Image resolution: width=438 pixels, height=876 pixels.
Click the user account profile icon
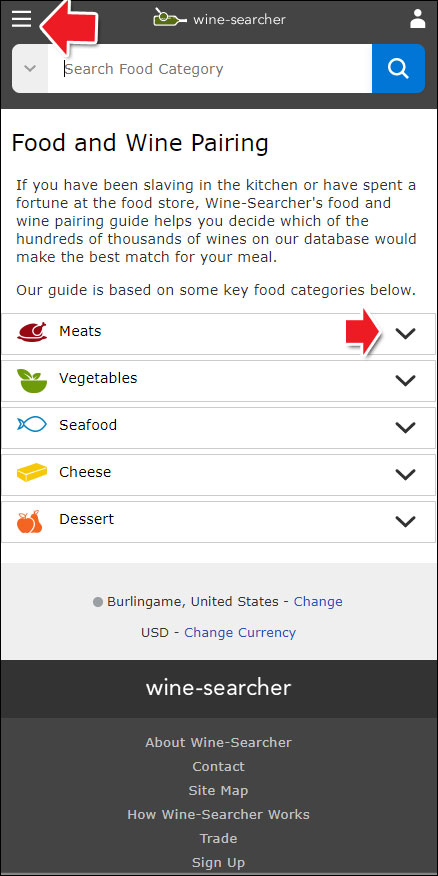[417, 18]
